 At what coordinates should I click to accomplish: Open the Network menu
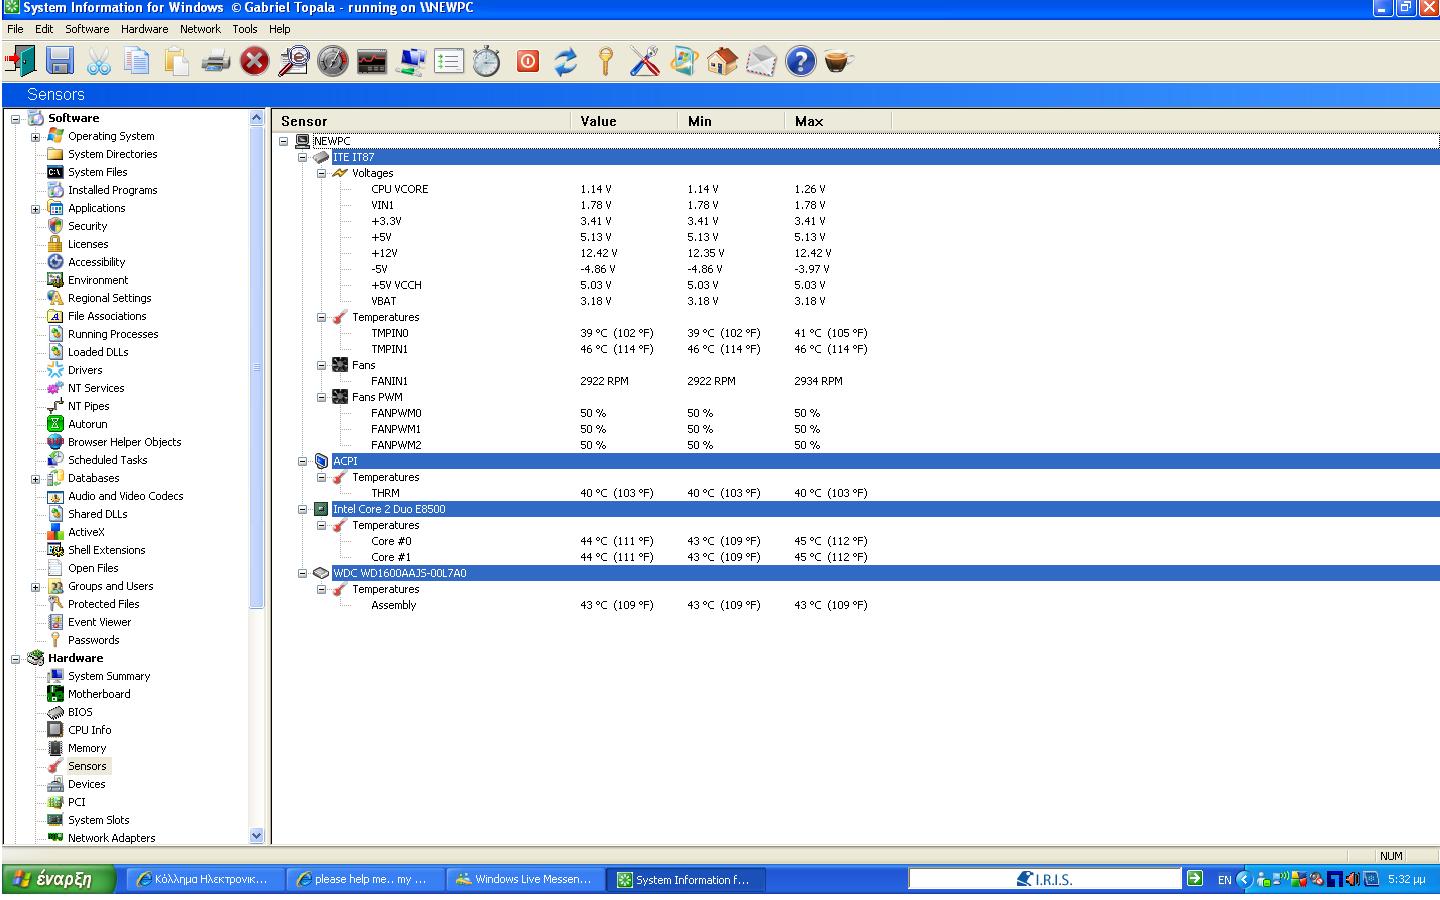200,29
